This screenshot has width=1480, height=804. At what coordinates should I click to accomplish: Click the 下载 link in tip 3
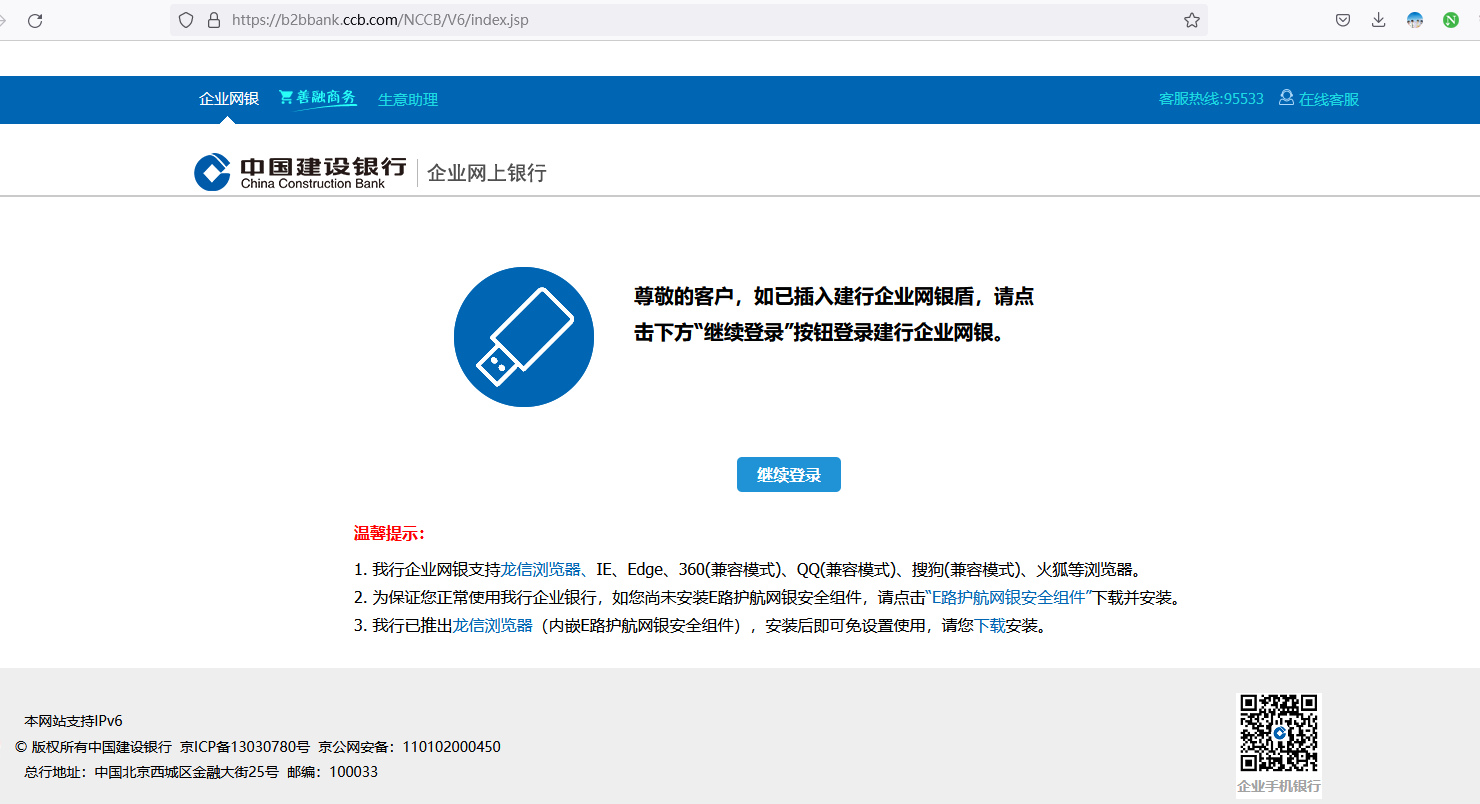coord(990,626)
